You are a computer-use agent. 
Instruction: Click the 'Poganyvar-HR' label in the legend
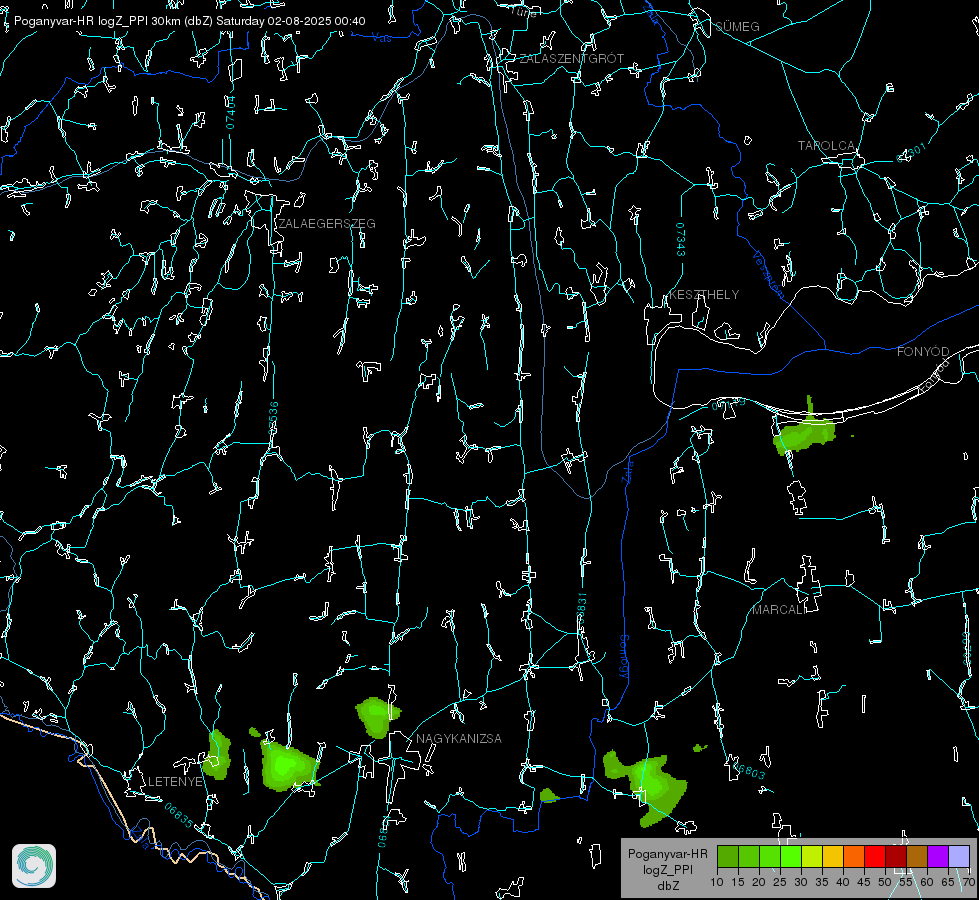[667, 854]
